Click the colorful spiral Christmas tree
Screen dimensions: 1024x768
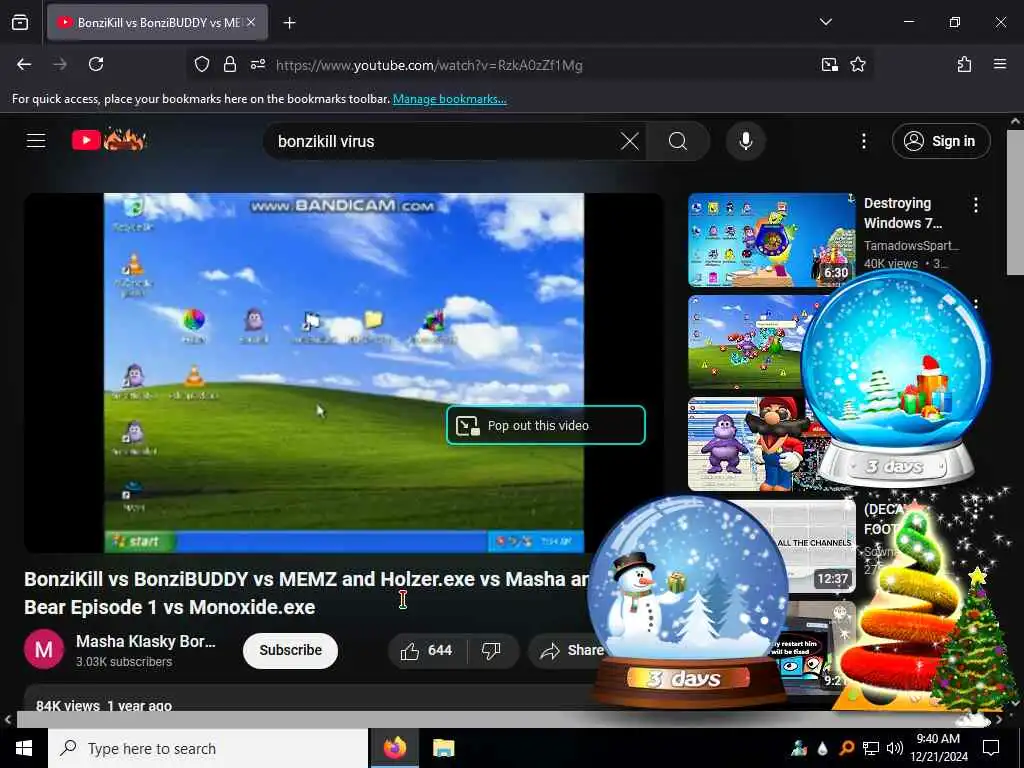click(904, 604)
